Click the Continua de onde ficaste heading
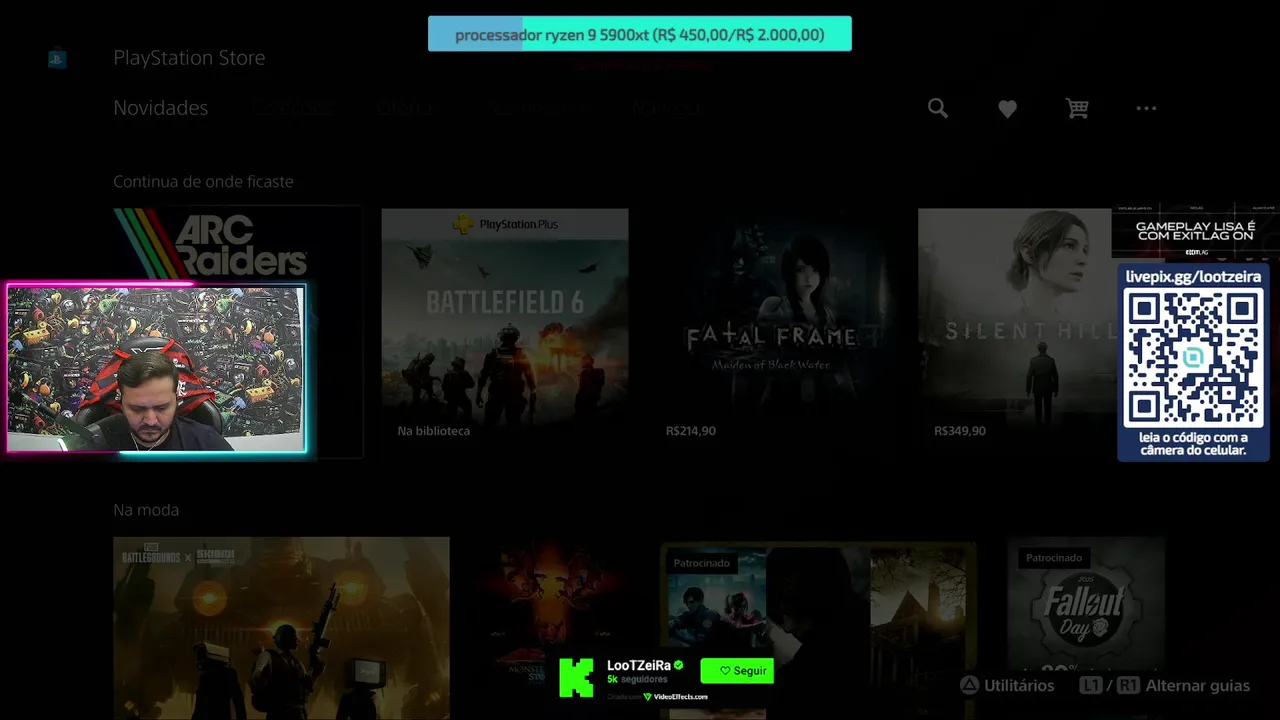1280x720 pixels. pyautogui.click(x=203, y=181)
